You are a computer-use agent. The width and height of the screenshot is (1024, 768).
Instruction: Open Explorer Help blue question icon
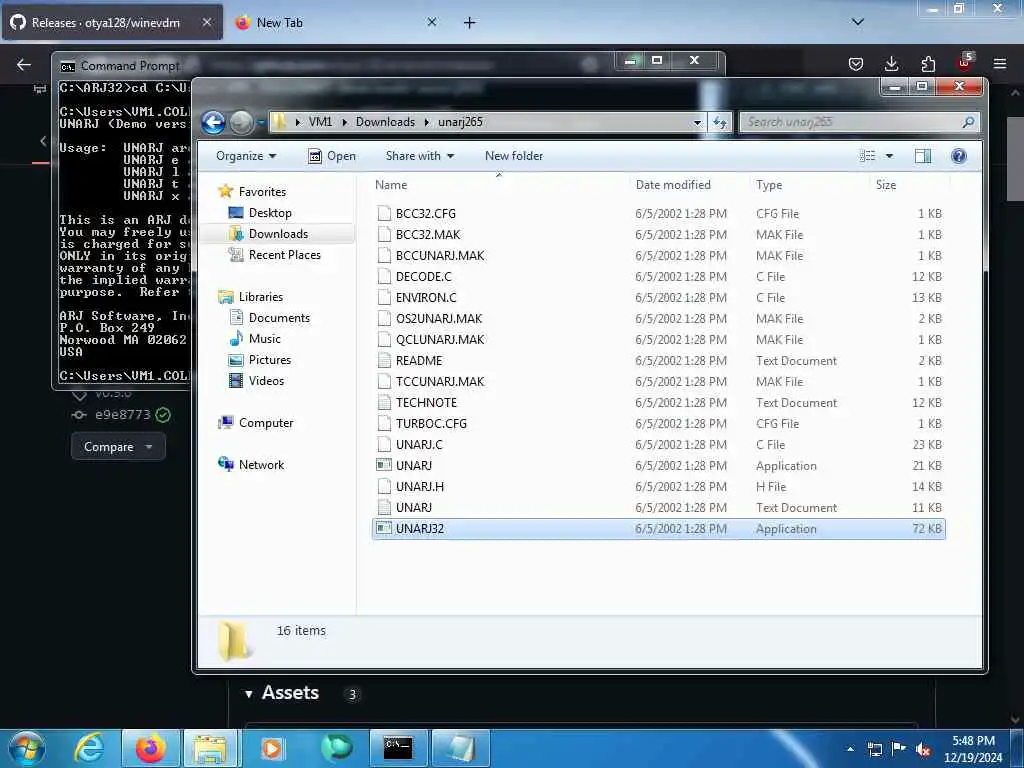pyautogui.click(x=958, y=156)
